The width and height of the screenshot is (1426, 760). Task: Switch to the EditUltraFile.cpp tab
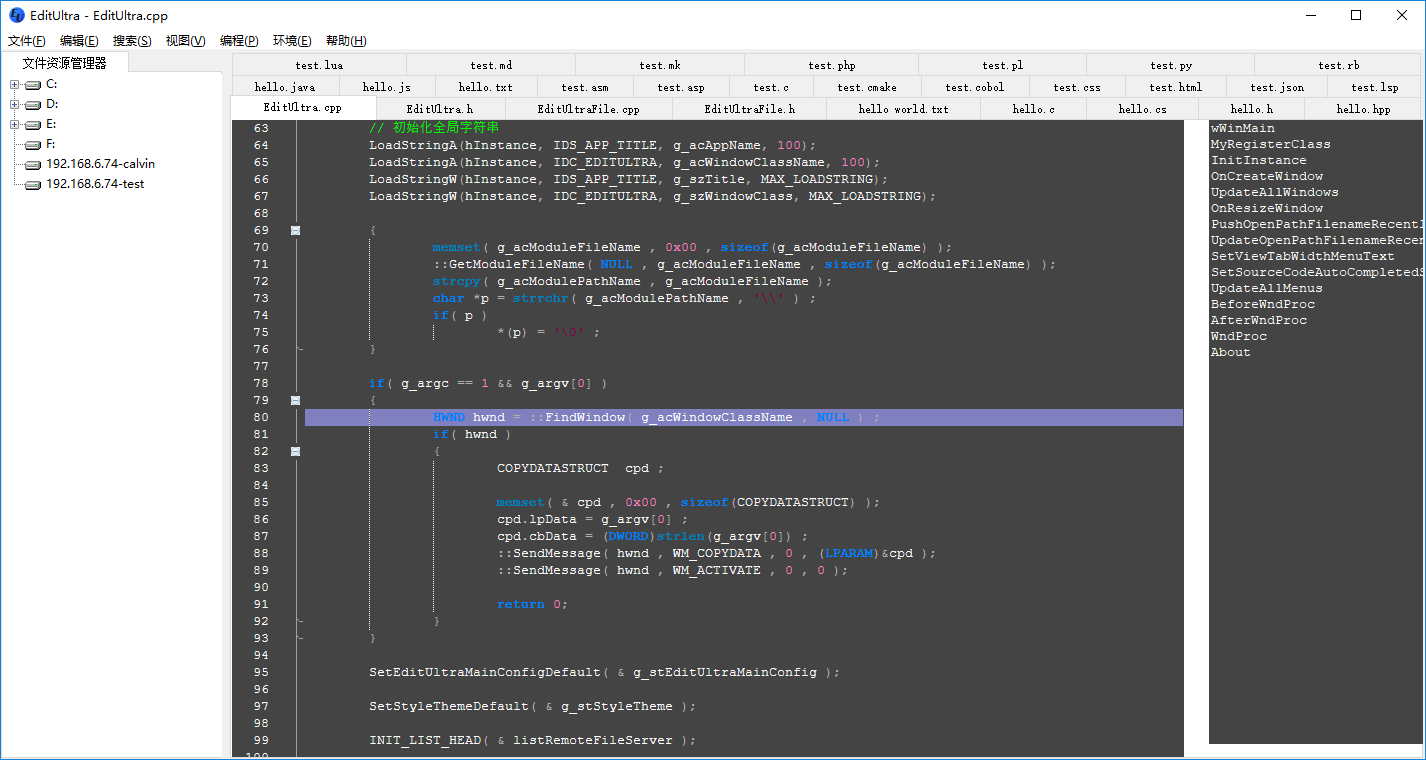(589, 109)
